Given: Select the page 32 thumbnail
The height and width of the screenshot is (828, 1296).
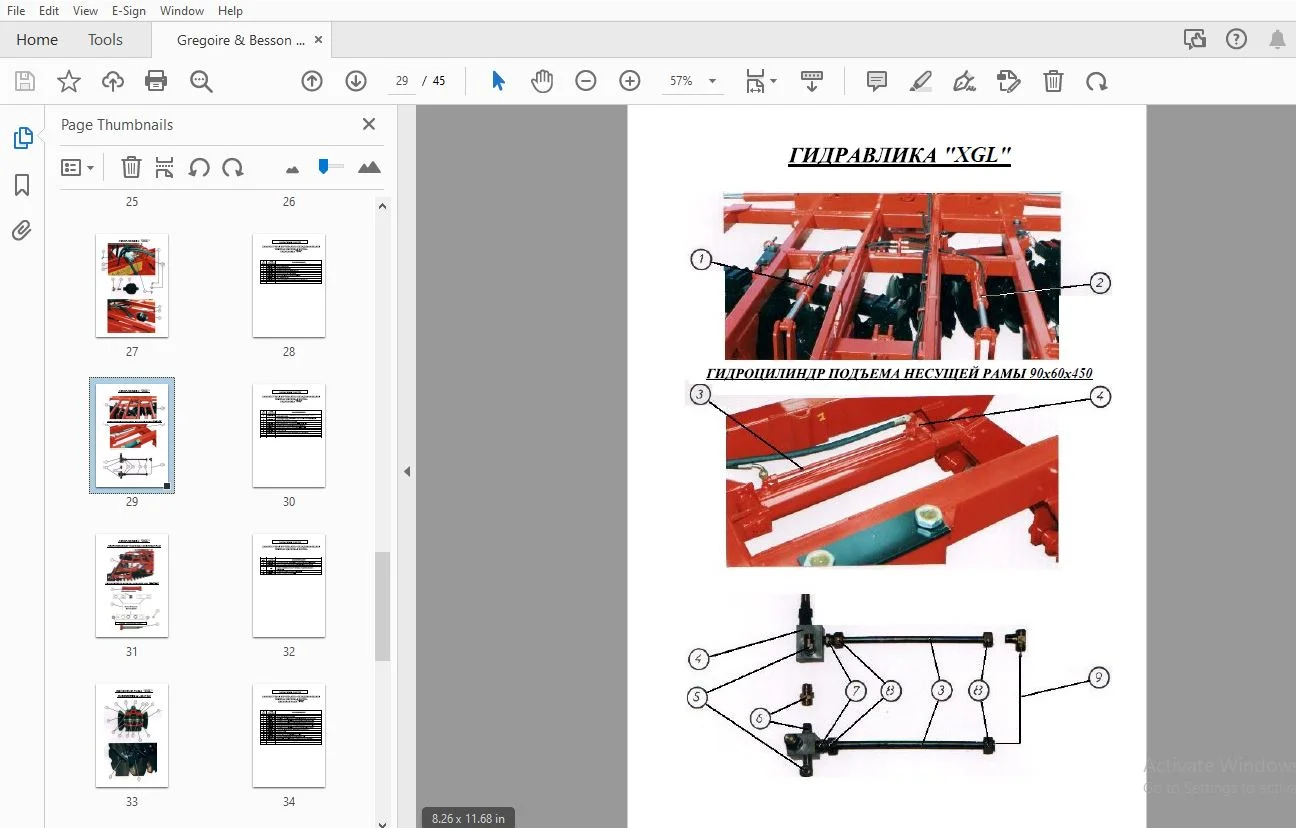Looking at the screenshot, I should 289,586.
